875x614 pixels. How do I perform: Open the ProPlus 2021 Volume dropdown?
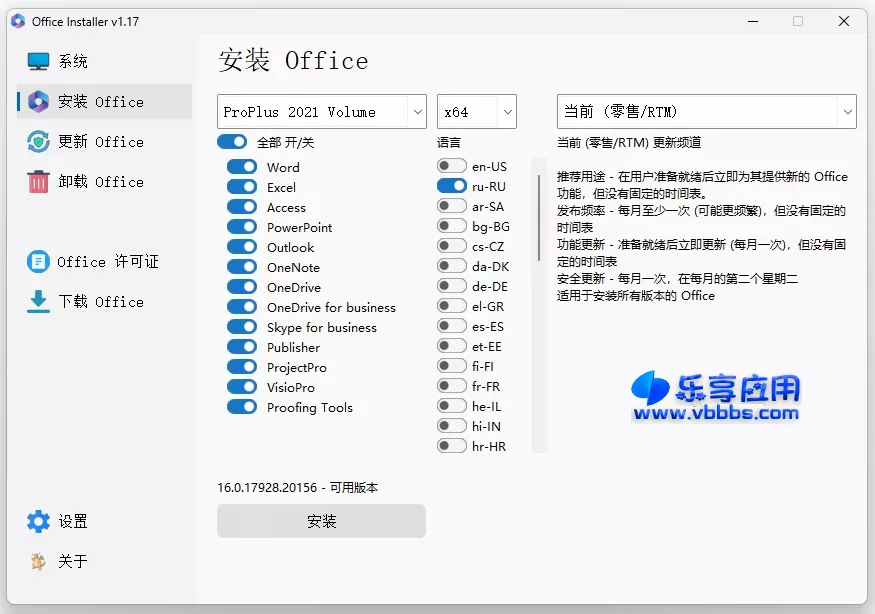point(321,111)
